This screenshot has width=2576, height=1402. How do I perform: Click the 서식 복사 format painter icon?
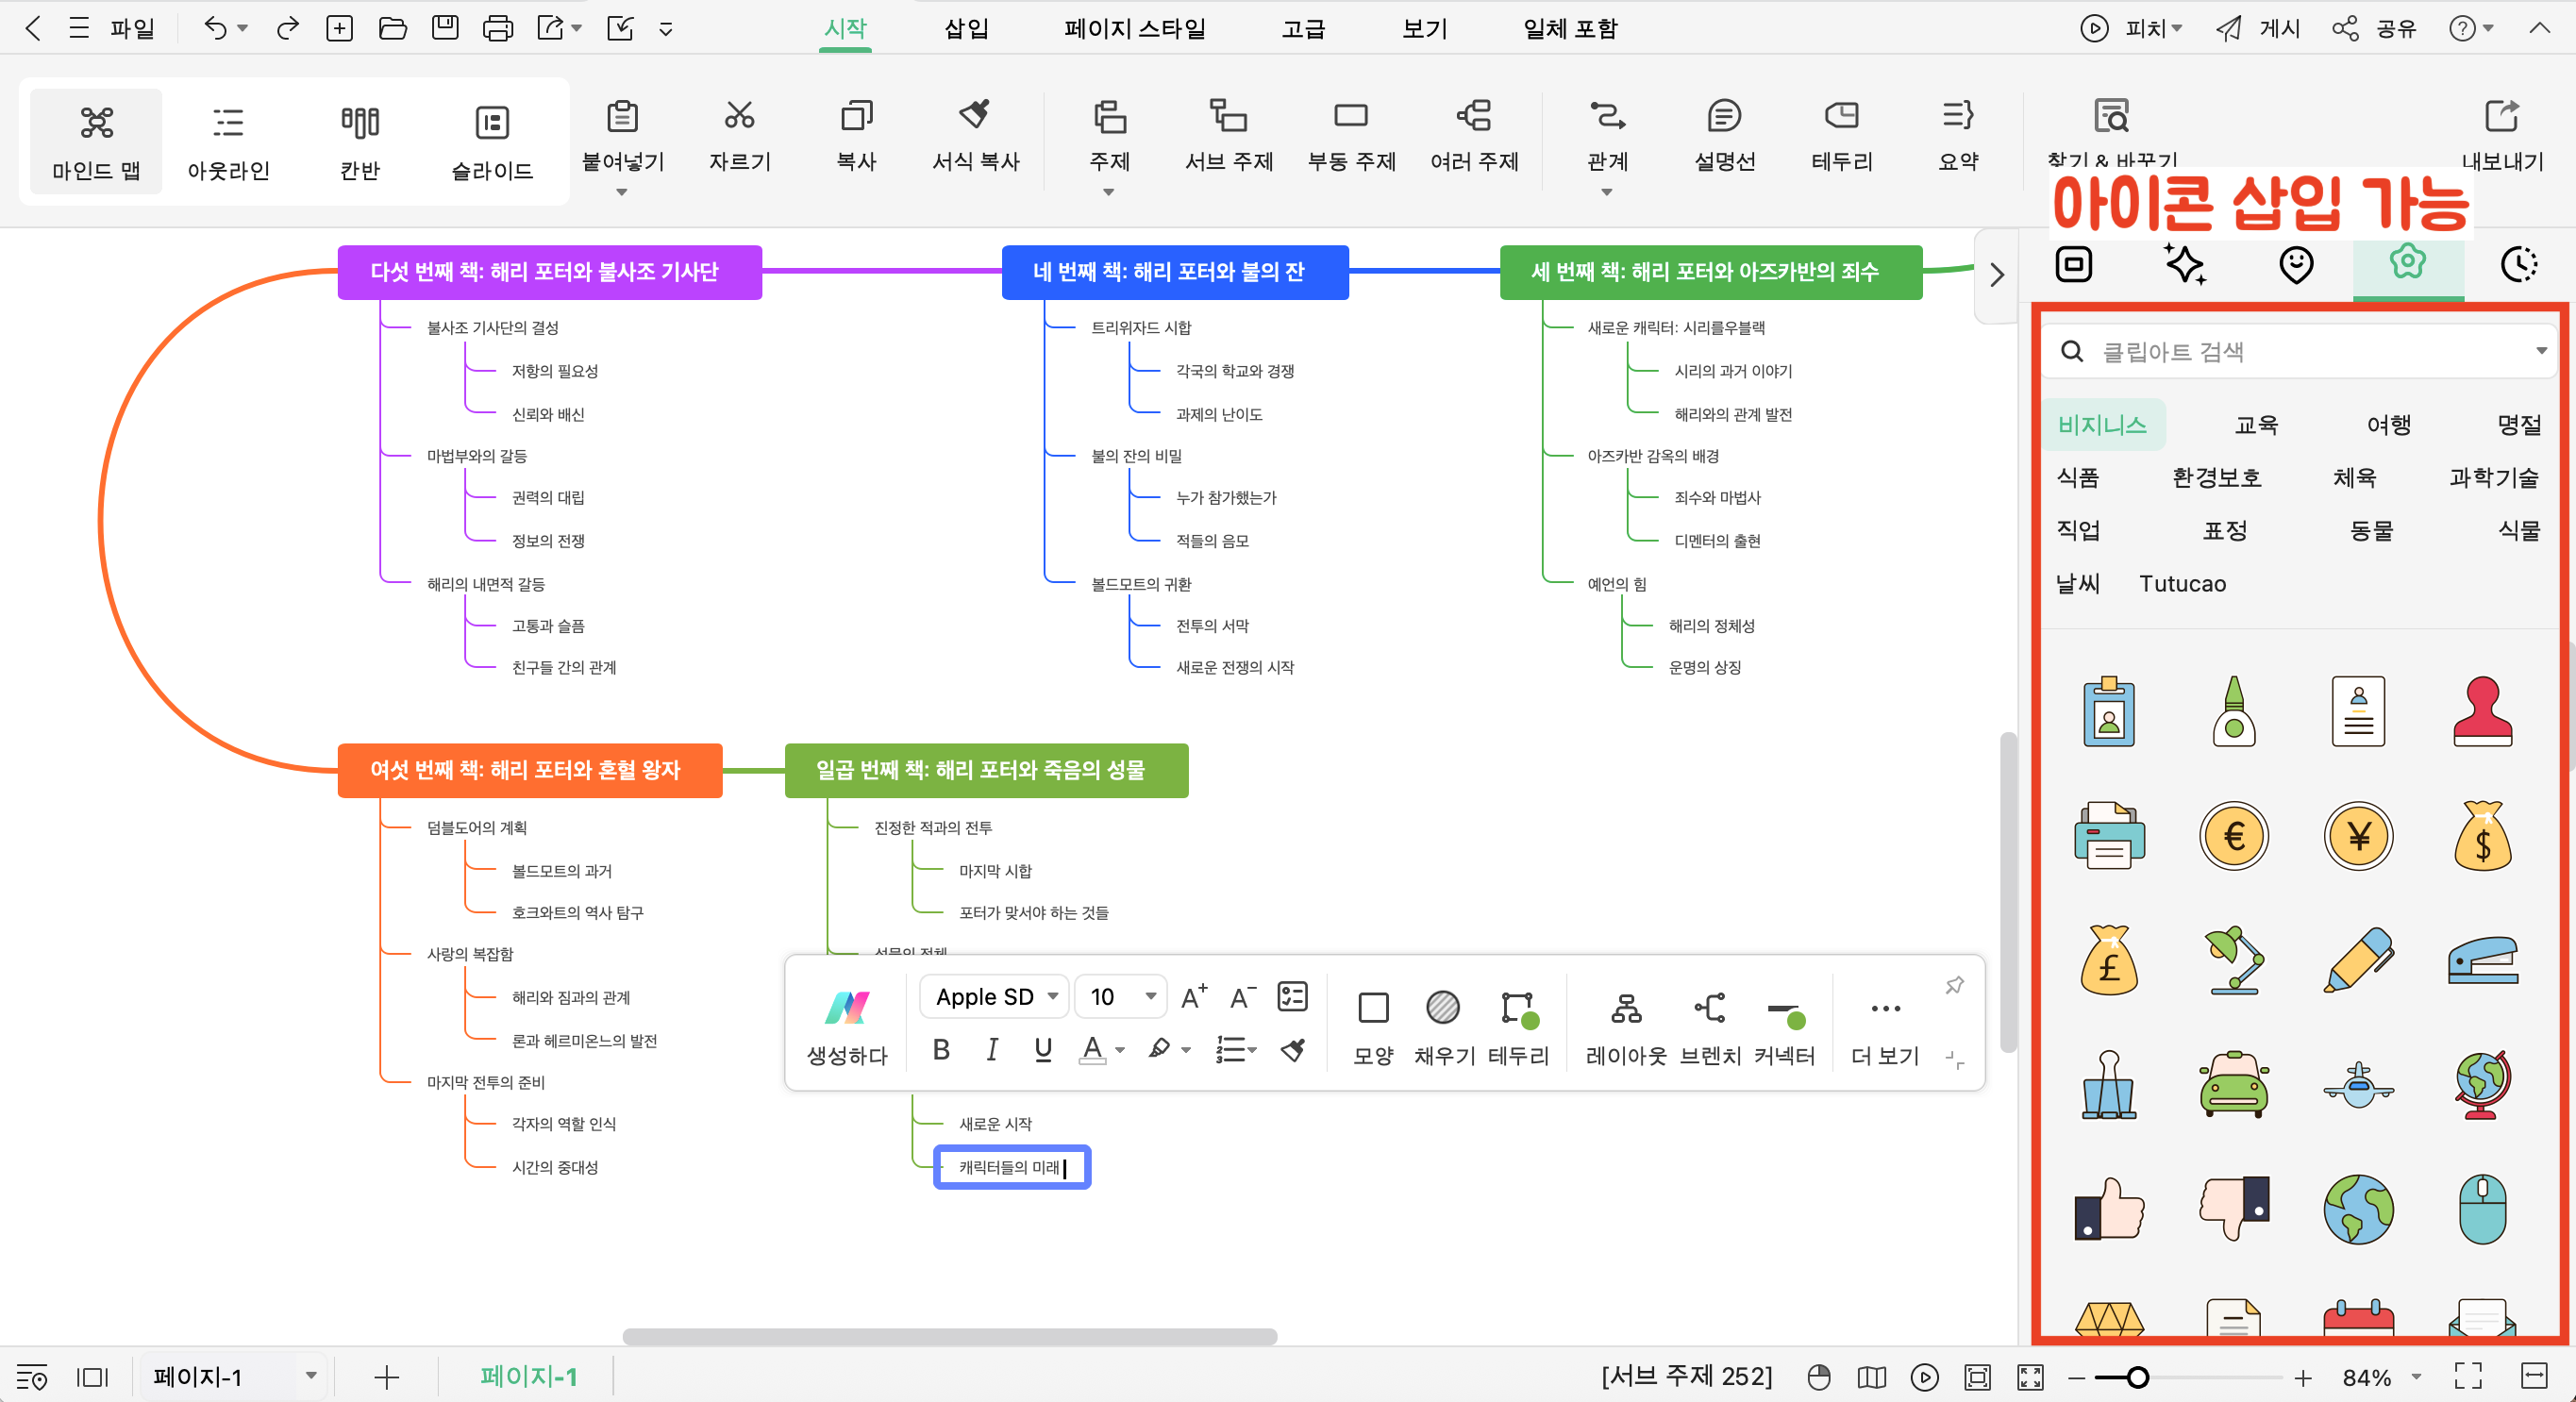974,117
